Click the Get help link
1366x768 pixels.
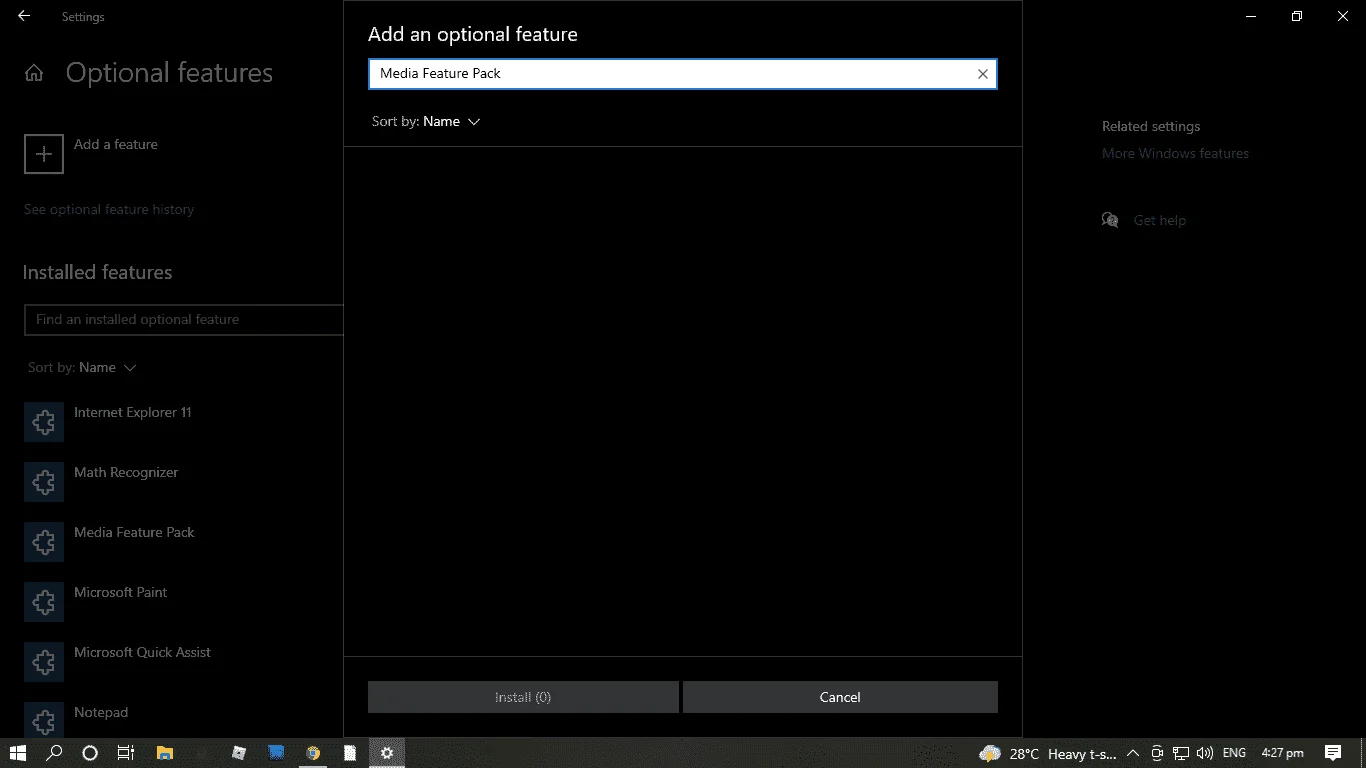1159,220
